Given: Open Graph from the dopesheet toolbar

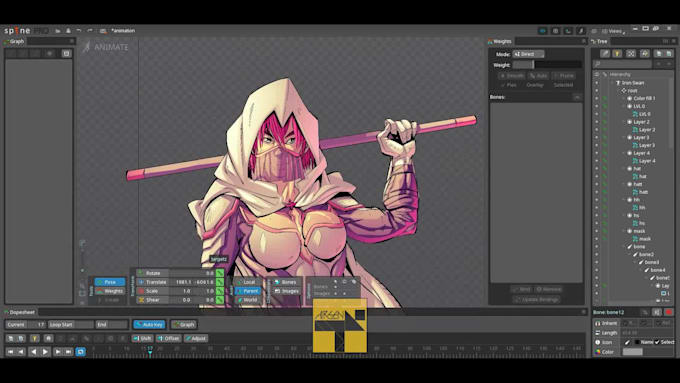Looking at the screenshot, I should [183, 324].
